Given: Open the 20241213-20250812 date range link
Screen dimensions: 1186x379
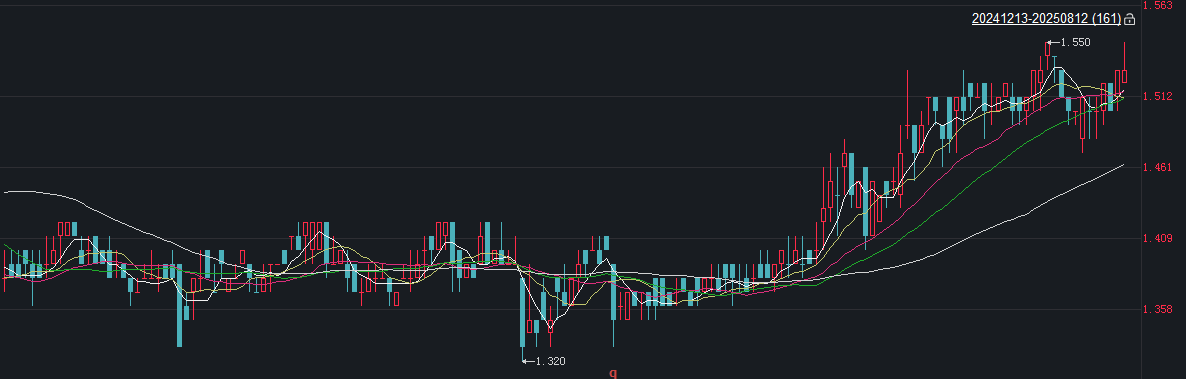Looking at the screenshot, I should coord(1046,19).
